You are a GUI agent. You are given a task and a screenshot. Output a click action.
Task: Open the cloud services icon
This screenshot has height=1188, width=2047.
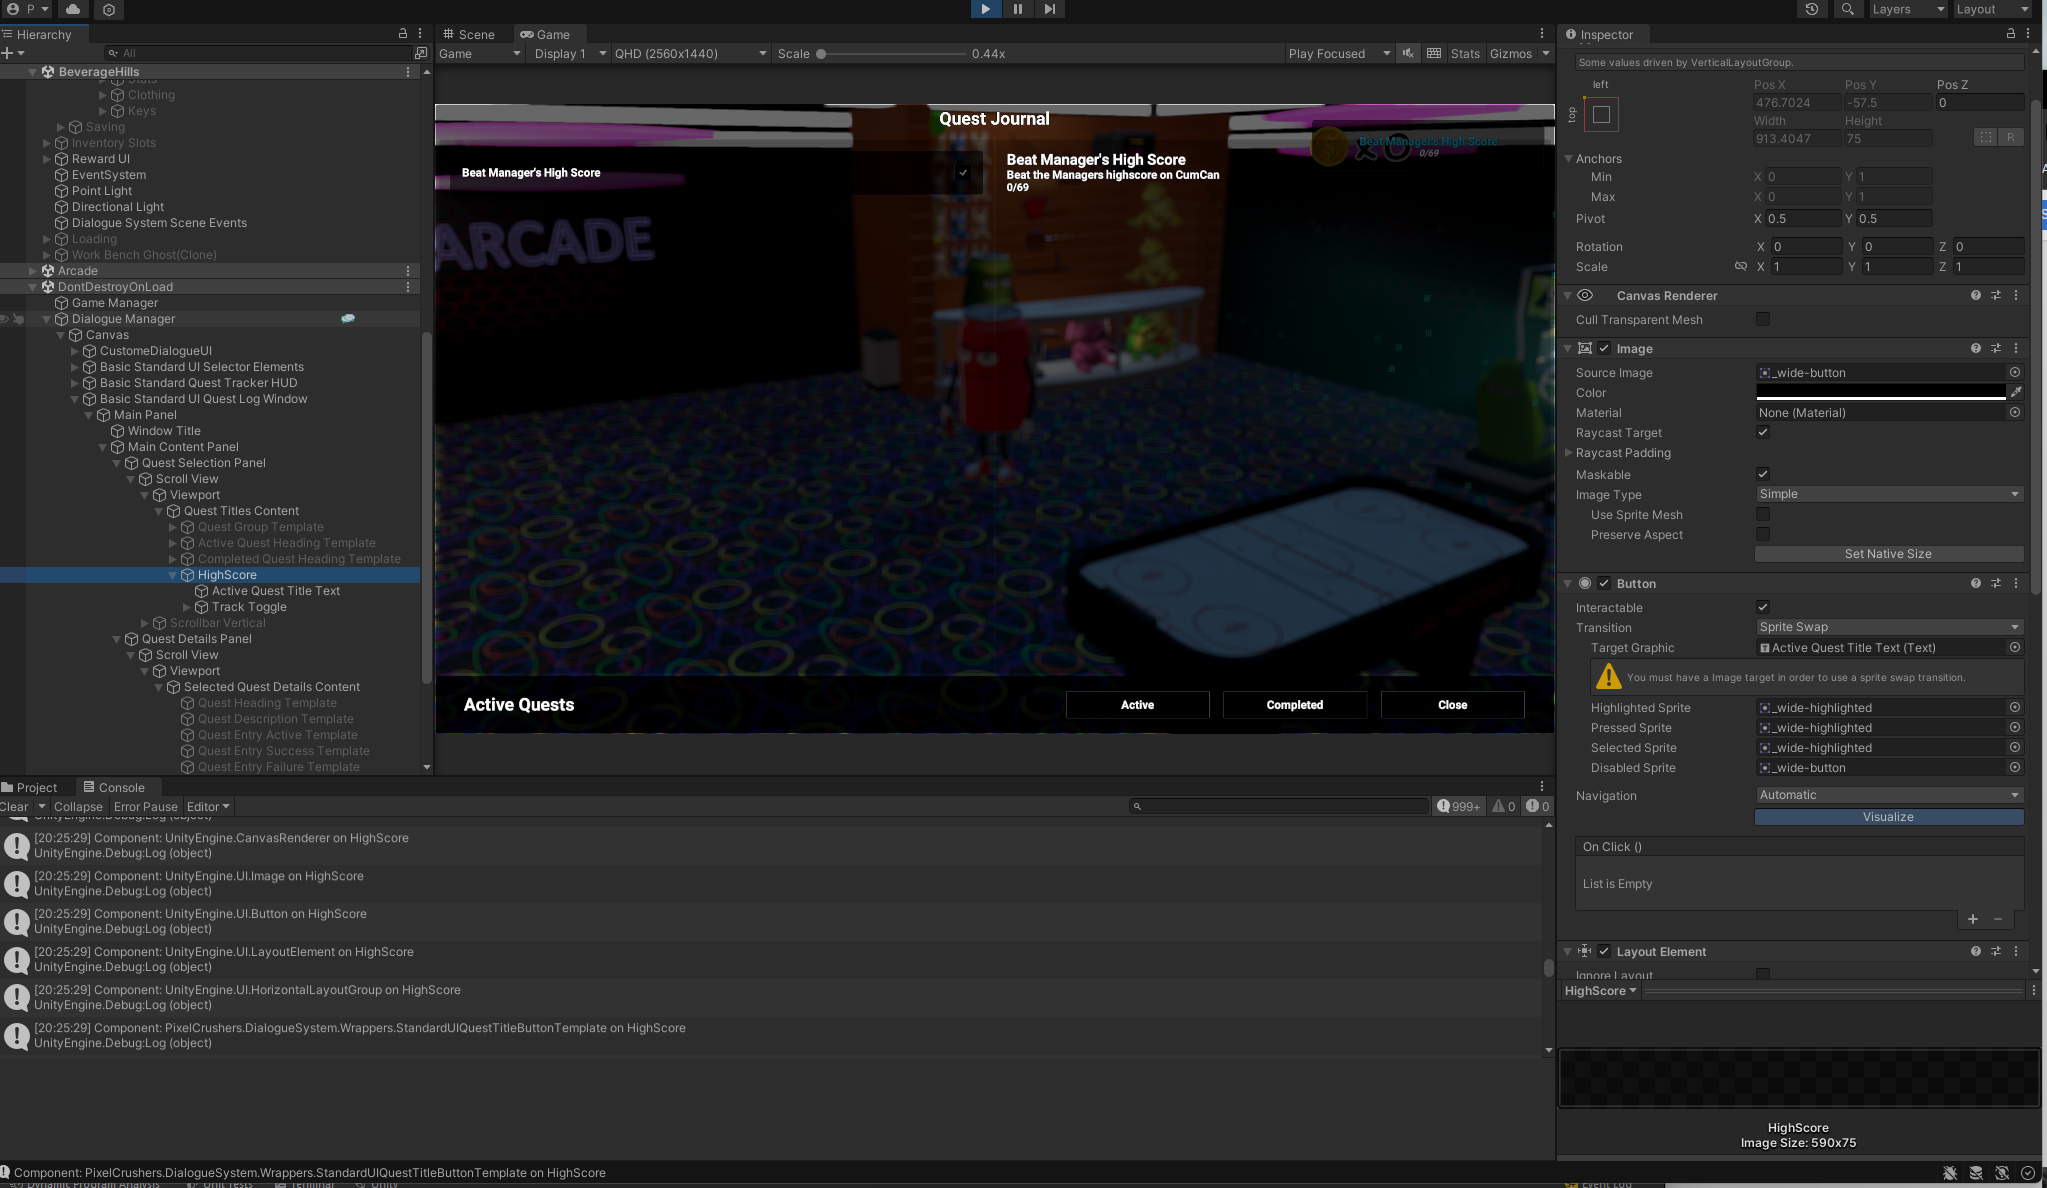pyautogui.click(x=73, y=9)
